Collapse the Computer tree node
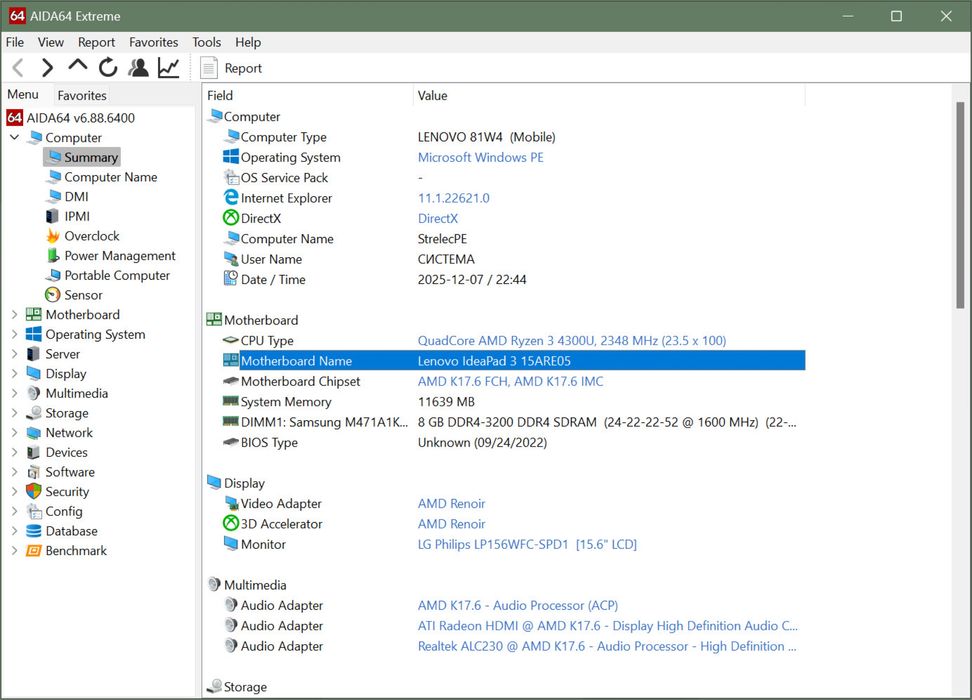The height and width of the screenshot is (700, 972). [x=14, y=138]
